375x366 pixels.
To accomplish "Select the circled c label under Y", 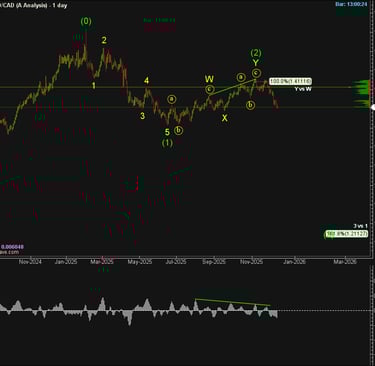I will click(x=256, y=73).
